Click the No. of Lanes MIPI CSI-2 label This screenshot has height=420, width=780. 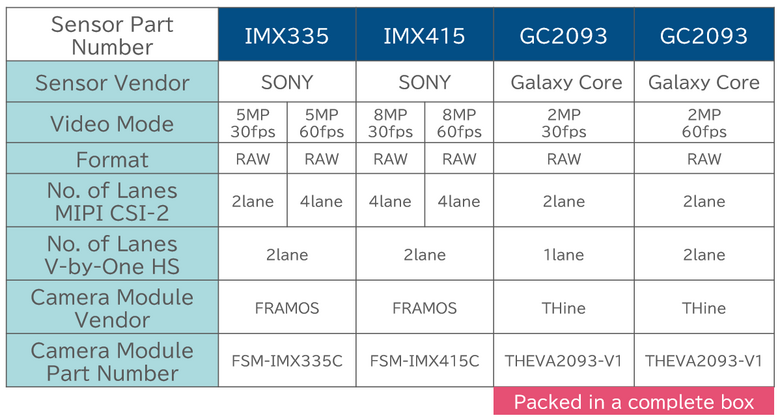[x=112, y=201]
